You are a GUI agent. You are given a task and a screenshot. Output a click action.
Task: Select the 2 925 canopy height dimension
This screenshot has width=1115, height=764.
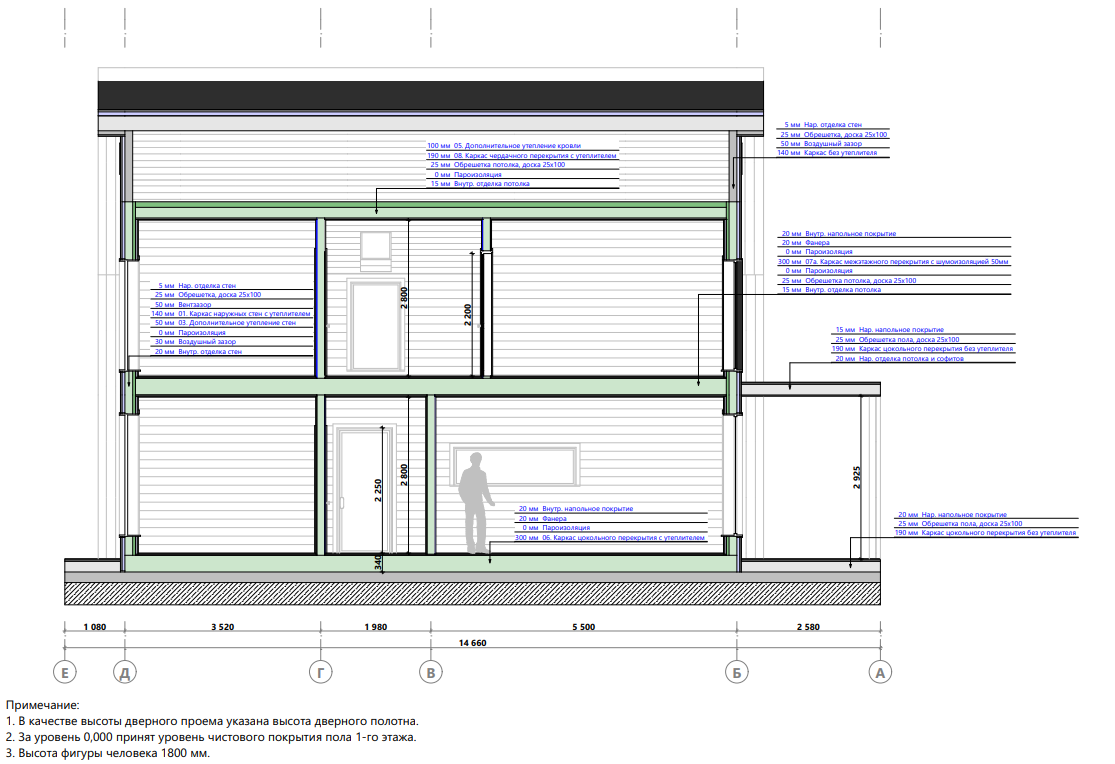[x=857, y=477]
